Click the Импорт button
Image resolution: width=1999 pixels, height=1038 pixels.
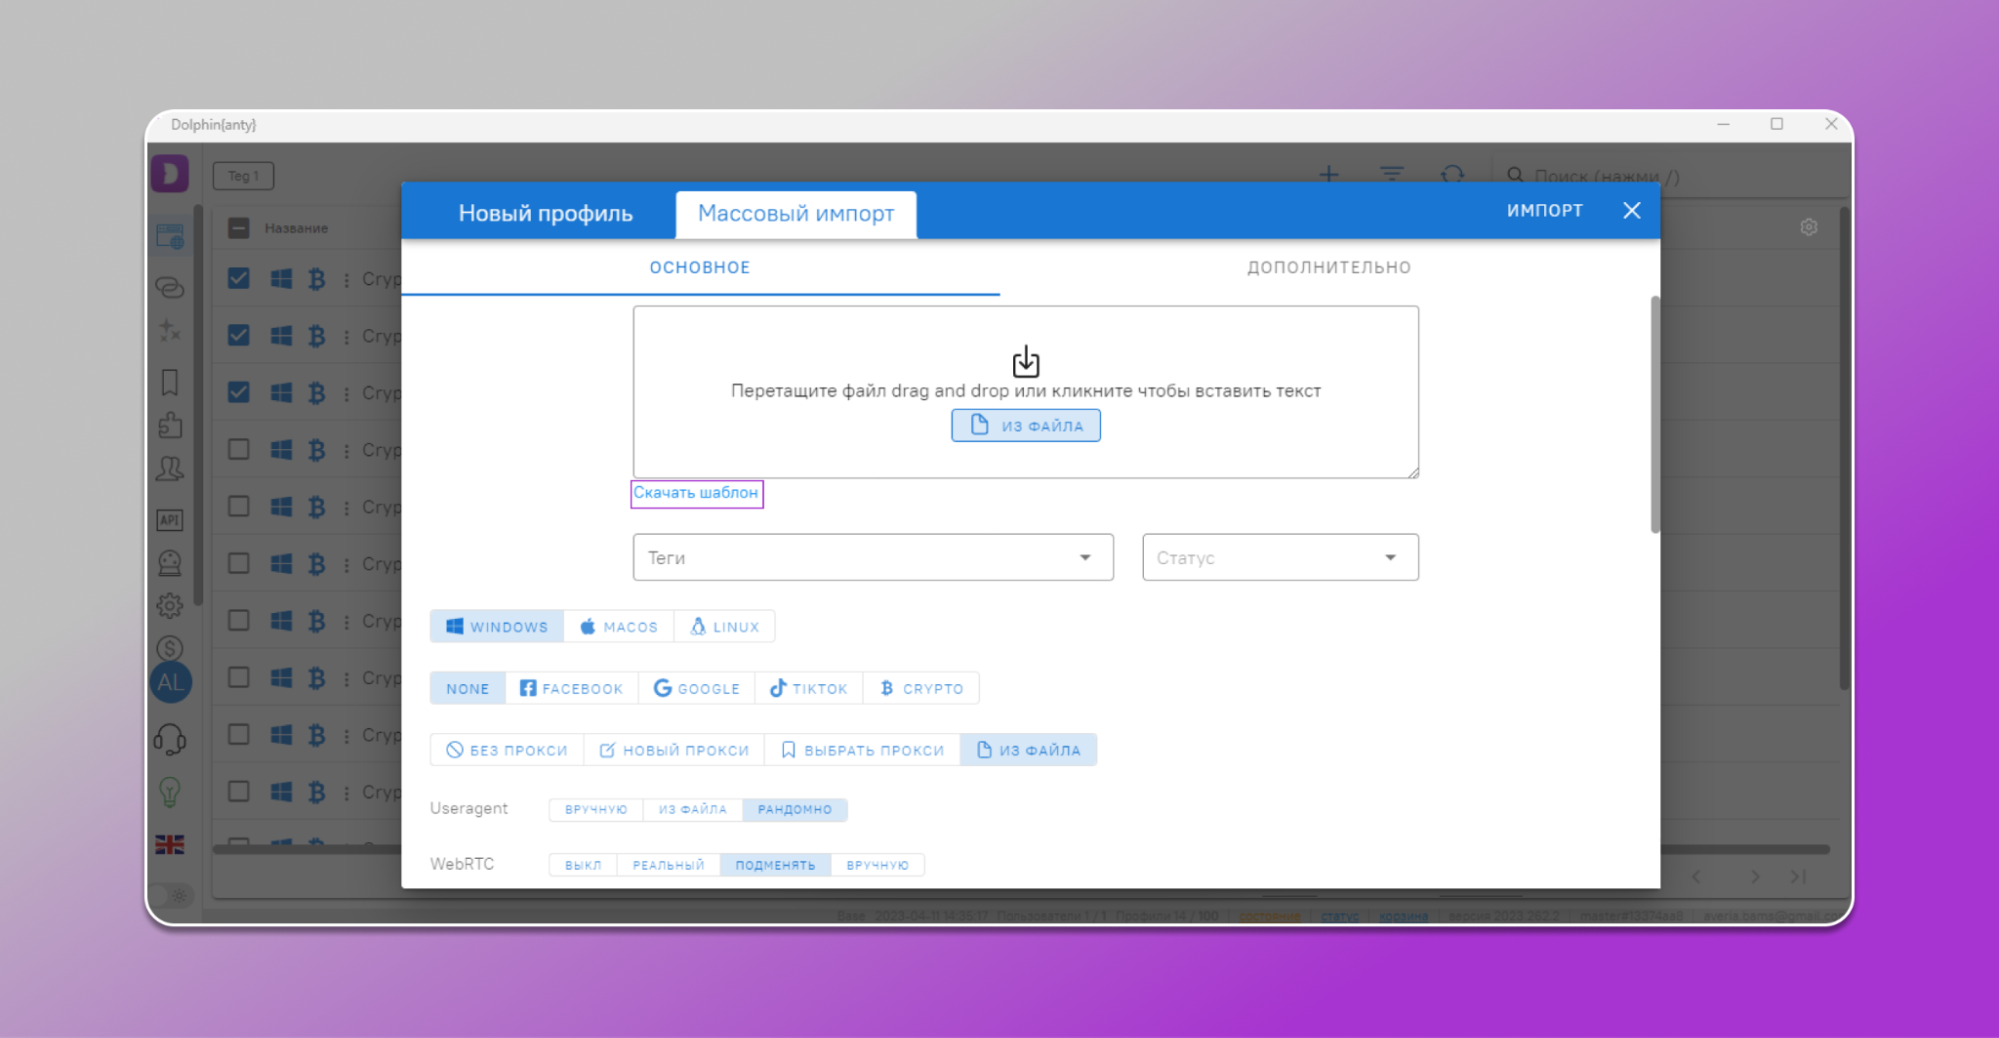point(1544,210)
